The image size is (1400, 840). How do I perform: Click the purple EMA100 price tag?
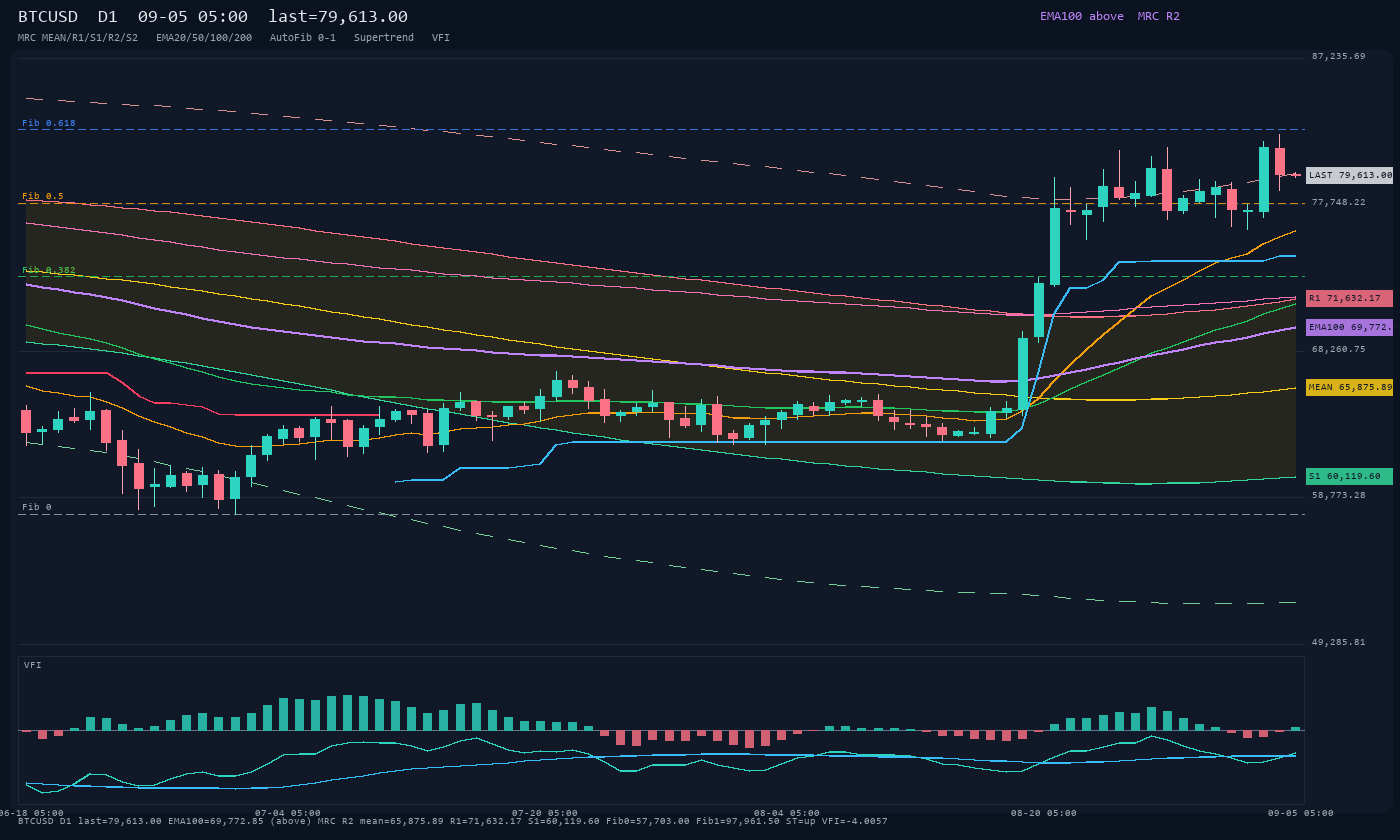click(x=1349, y=327)
